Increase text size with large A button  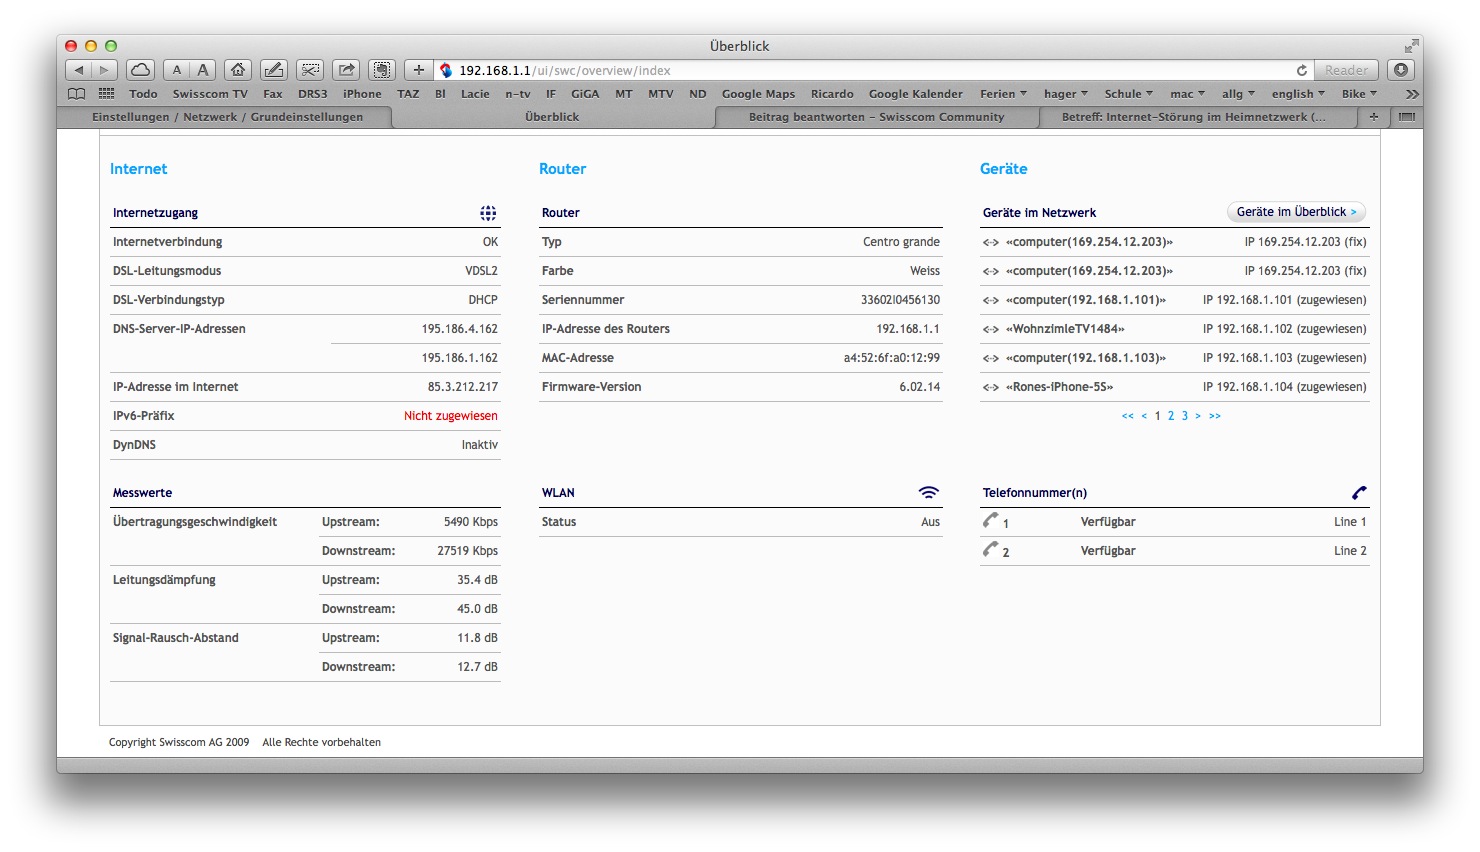tap(203, 70)
